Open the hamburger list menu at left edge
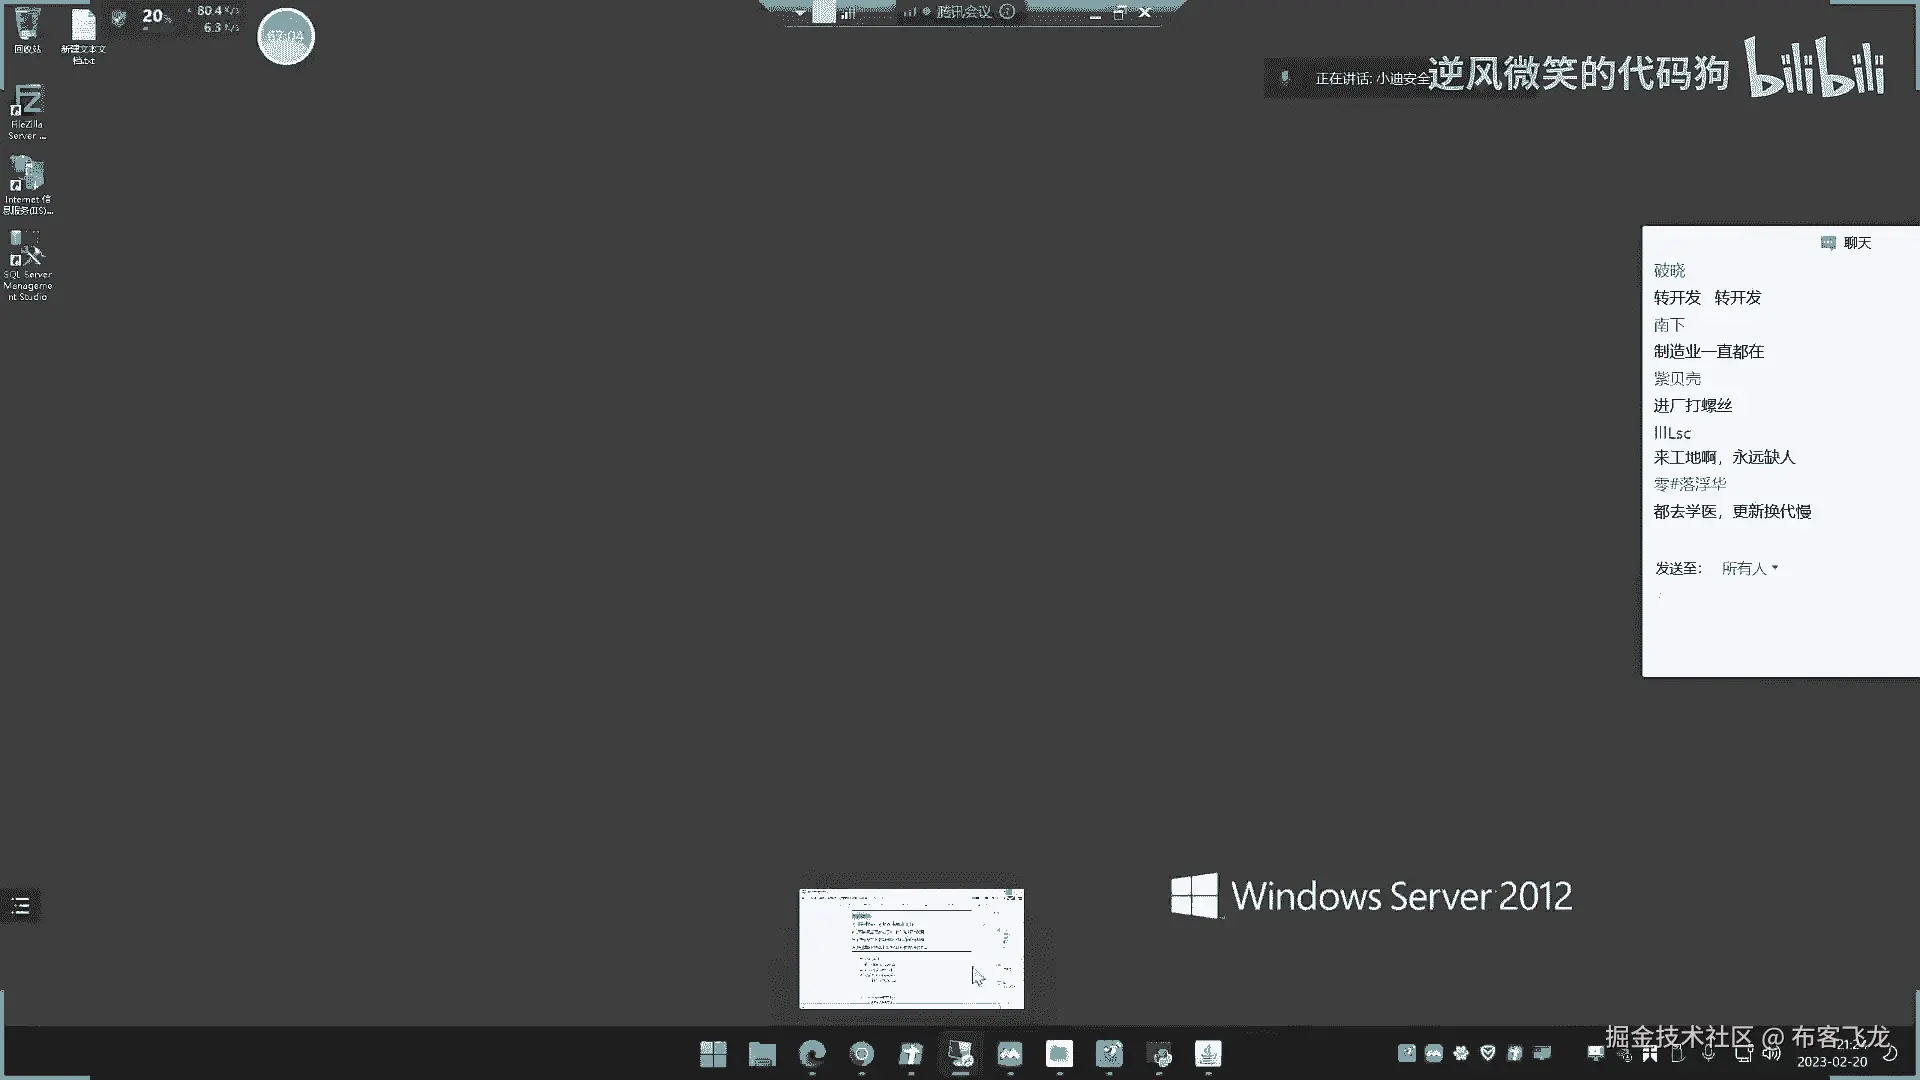 pyautogui.click(x=20, y=906)
